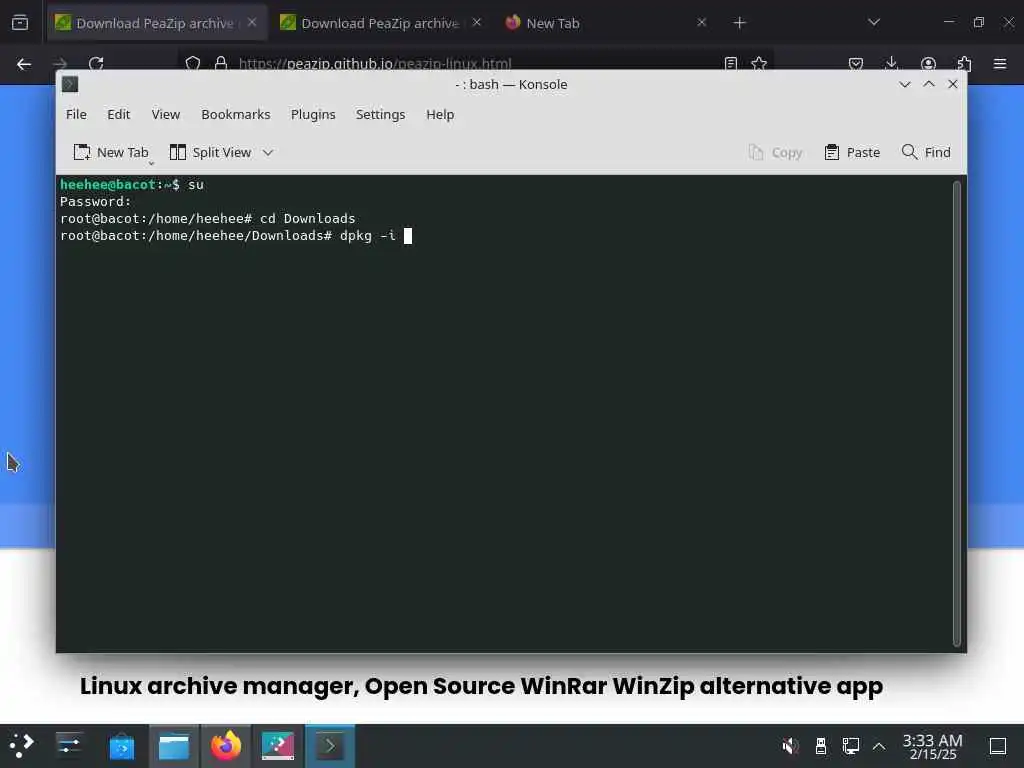Click the Konsole vertical scrollbar
The image size is (1024, 768).
point(957,413)
